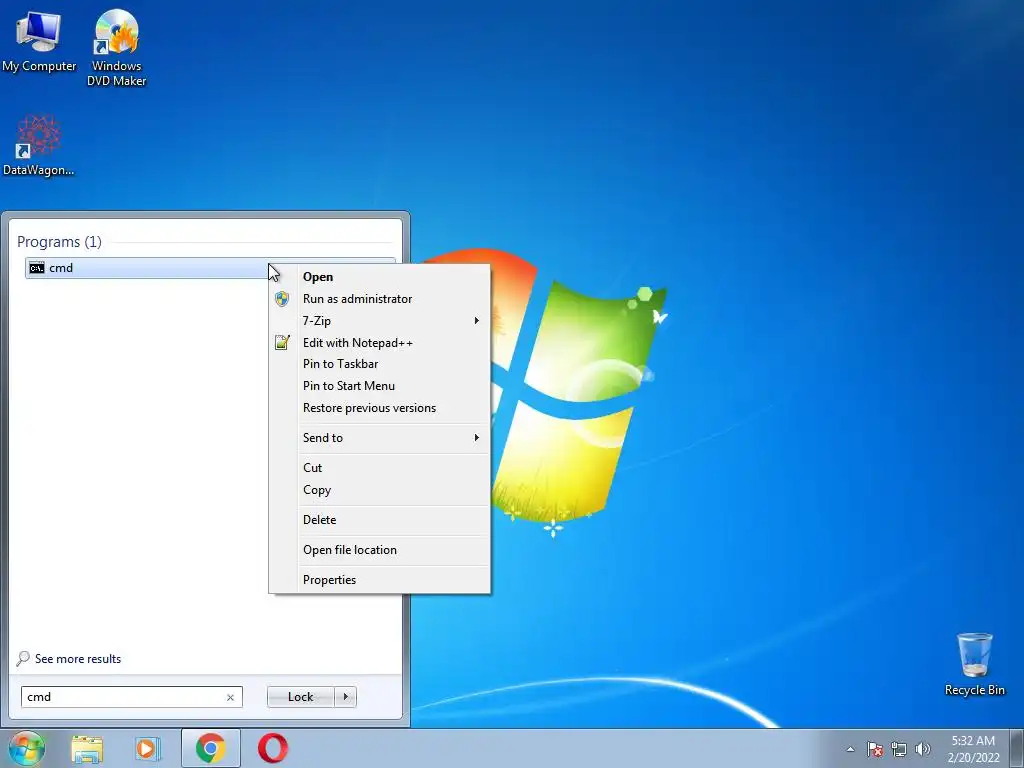Choose Run as administrator

[x=379, y=299]
